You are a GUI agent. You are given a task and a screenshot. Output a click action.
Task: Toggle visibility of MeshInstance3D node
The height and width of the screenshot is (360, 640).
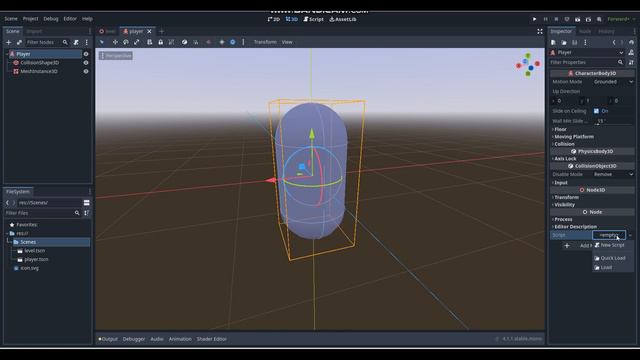[86, 71]
